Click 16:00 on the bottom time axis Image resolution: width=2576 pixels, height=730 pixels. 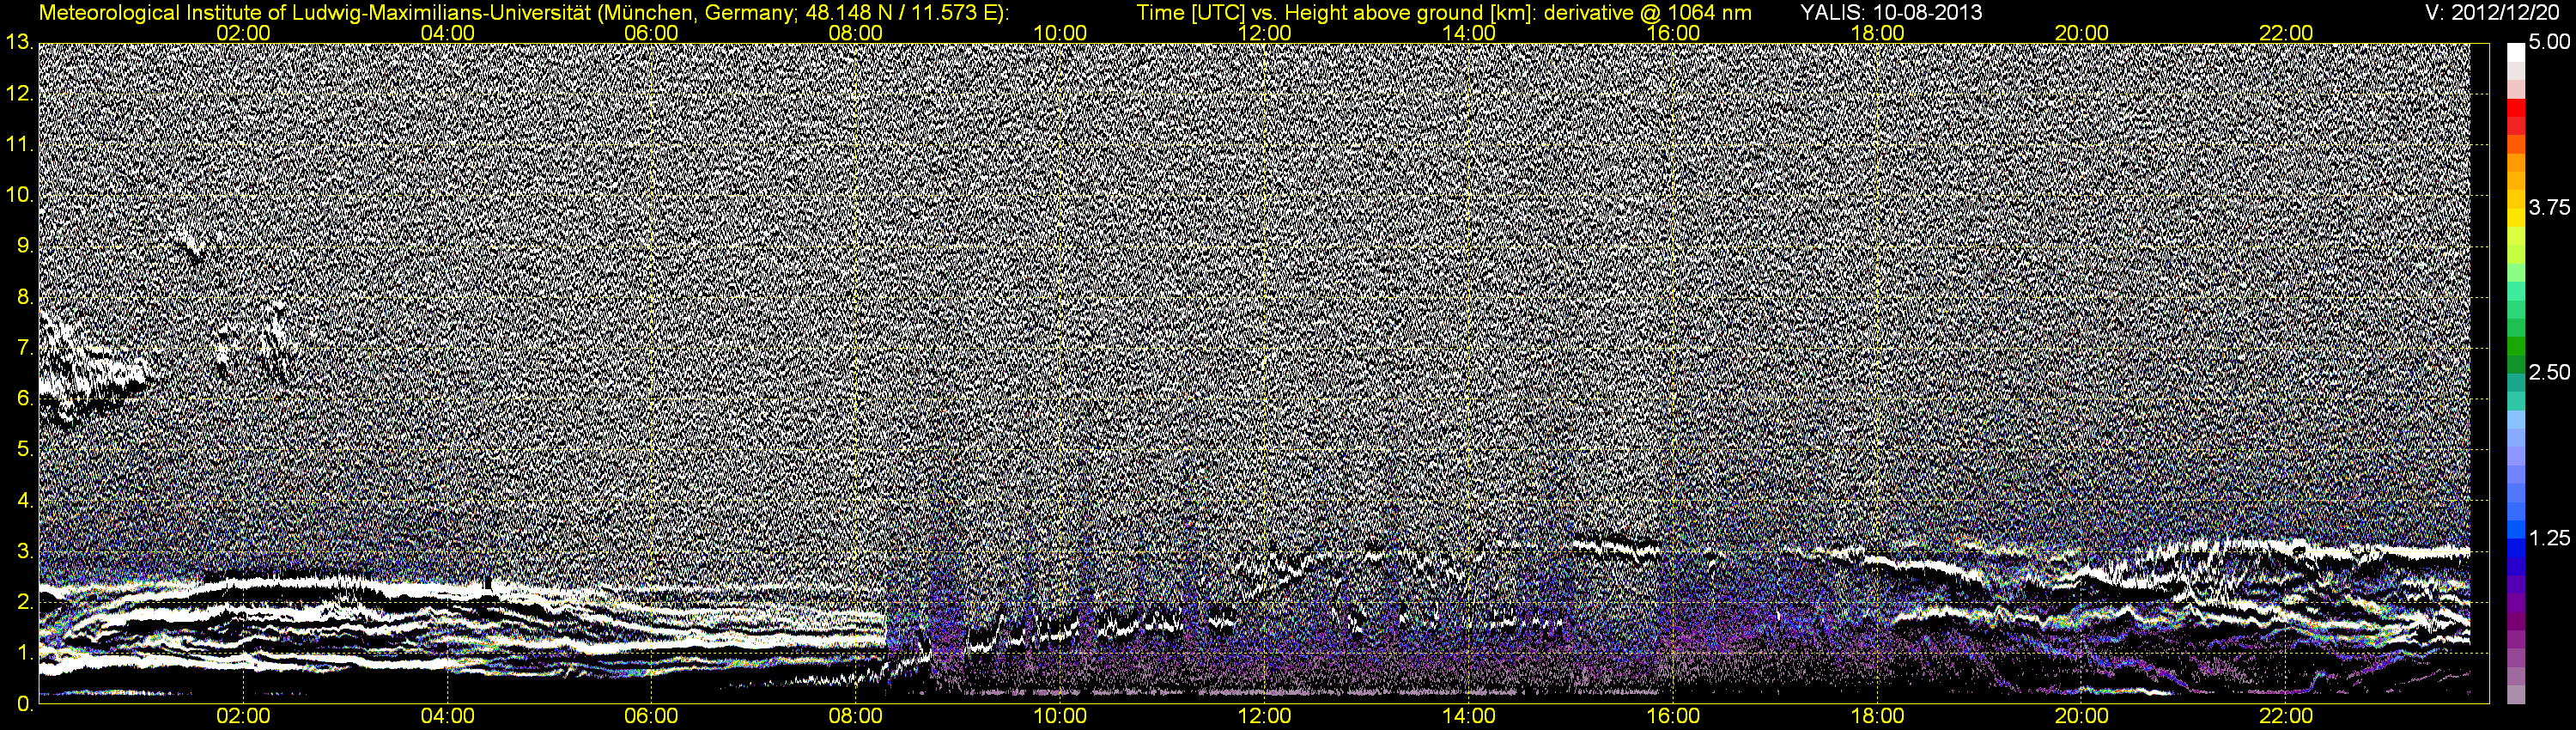tap(1673, 716)
